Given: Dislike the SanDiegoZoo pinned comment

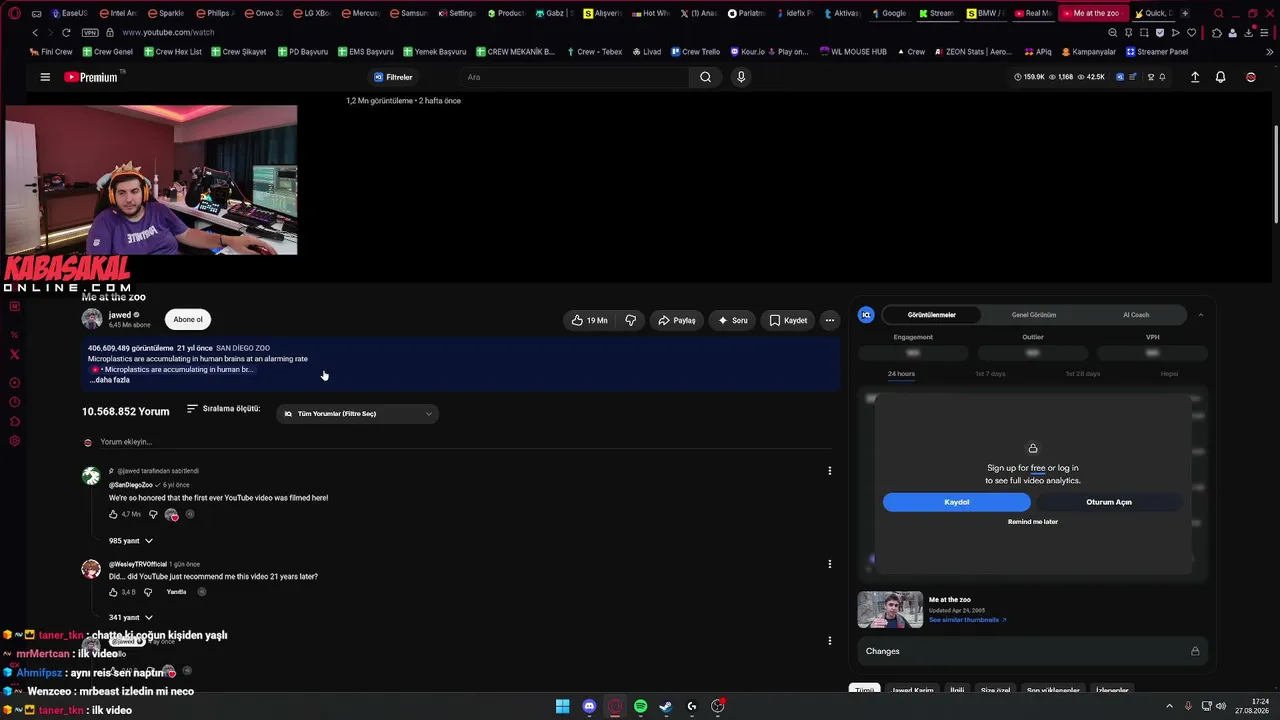Looking at the screenshot, I should click(153, 514).
